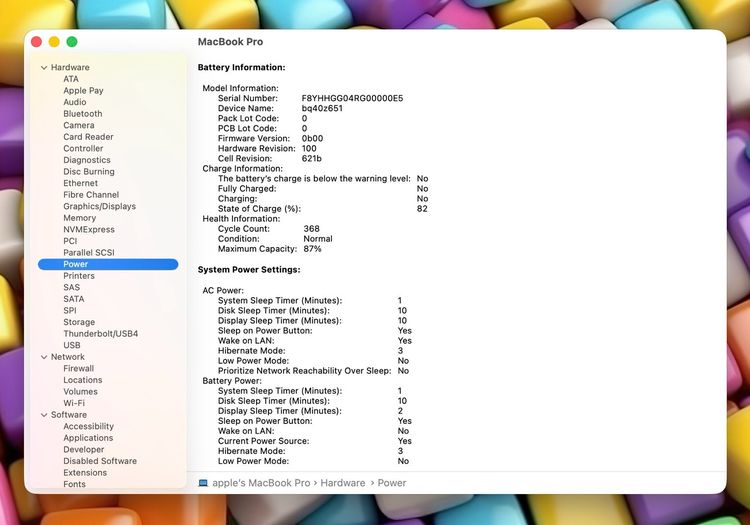Open the Diagnostics entry
The image size is (750, 525).
click(x=87, y=160)
